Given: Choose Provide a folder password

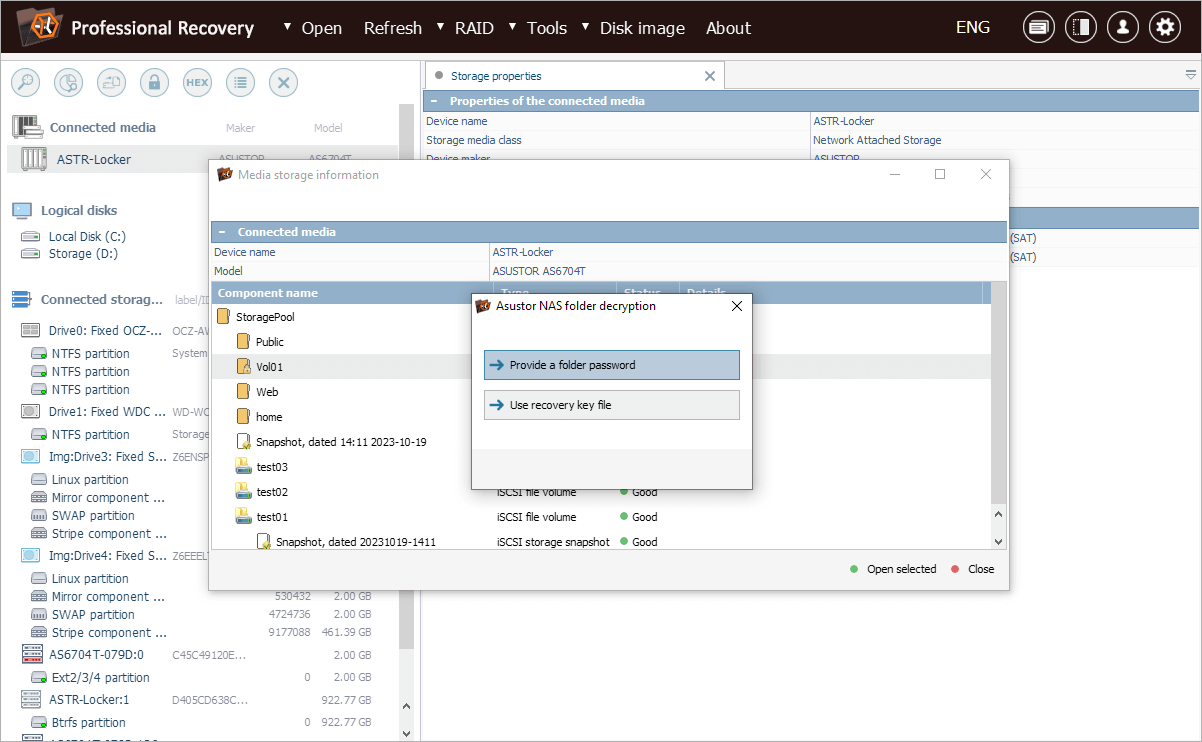Looking at the screenshot, I should click(x=611, y=365).
